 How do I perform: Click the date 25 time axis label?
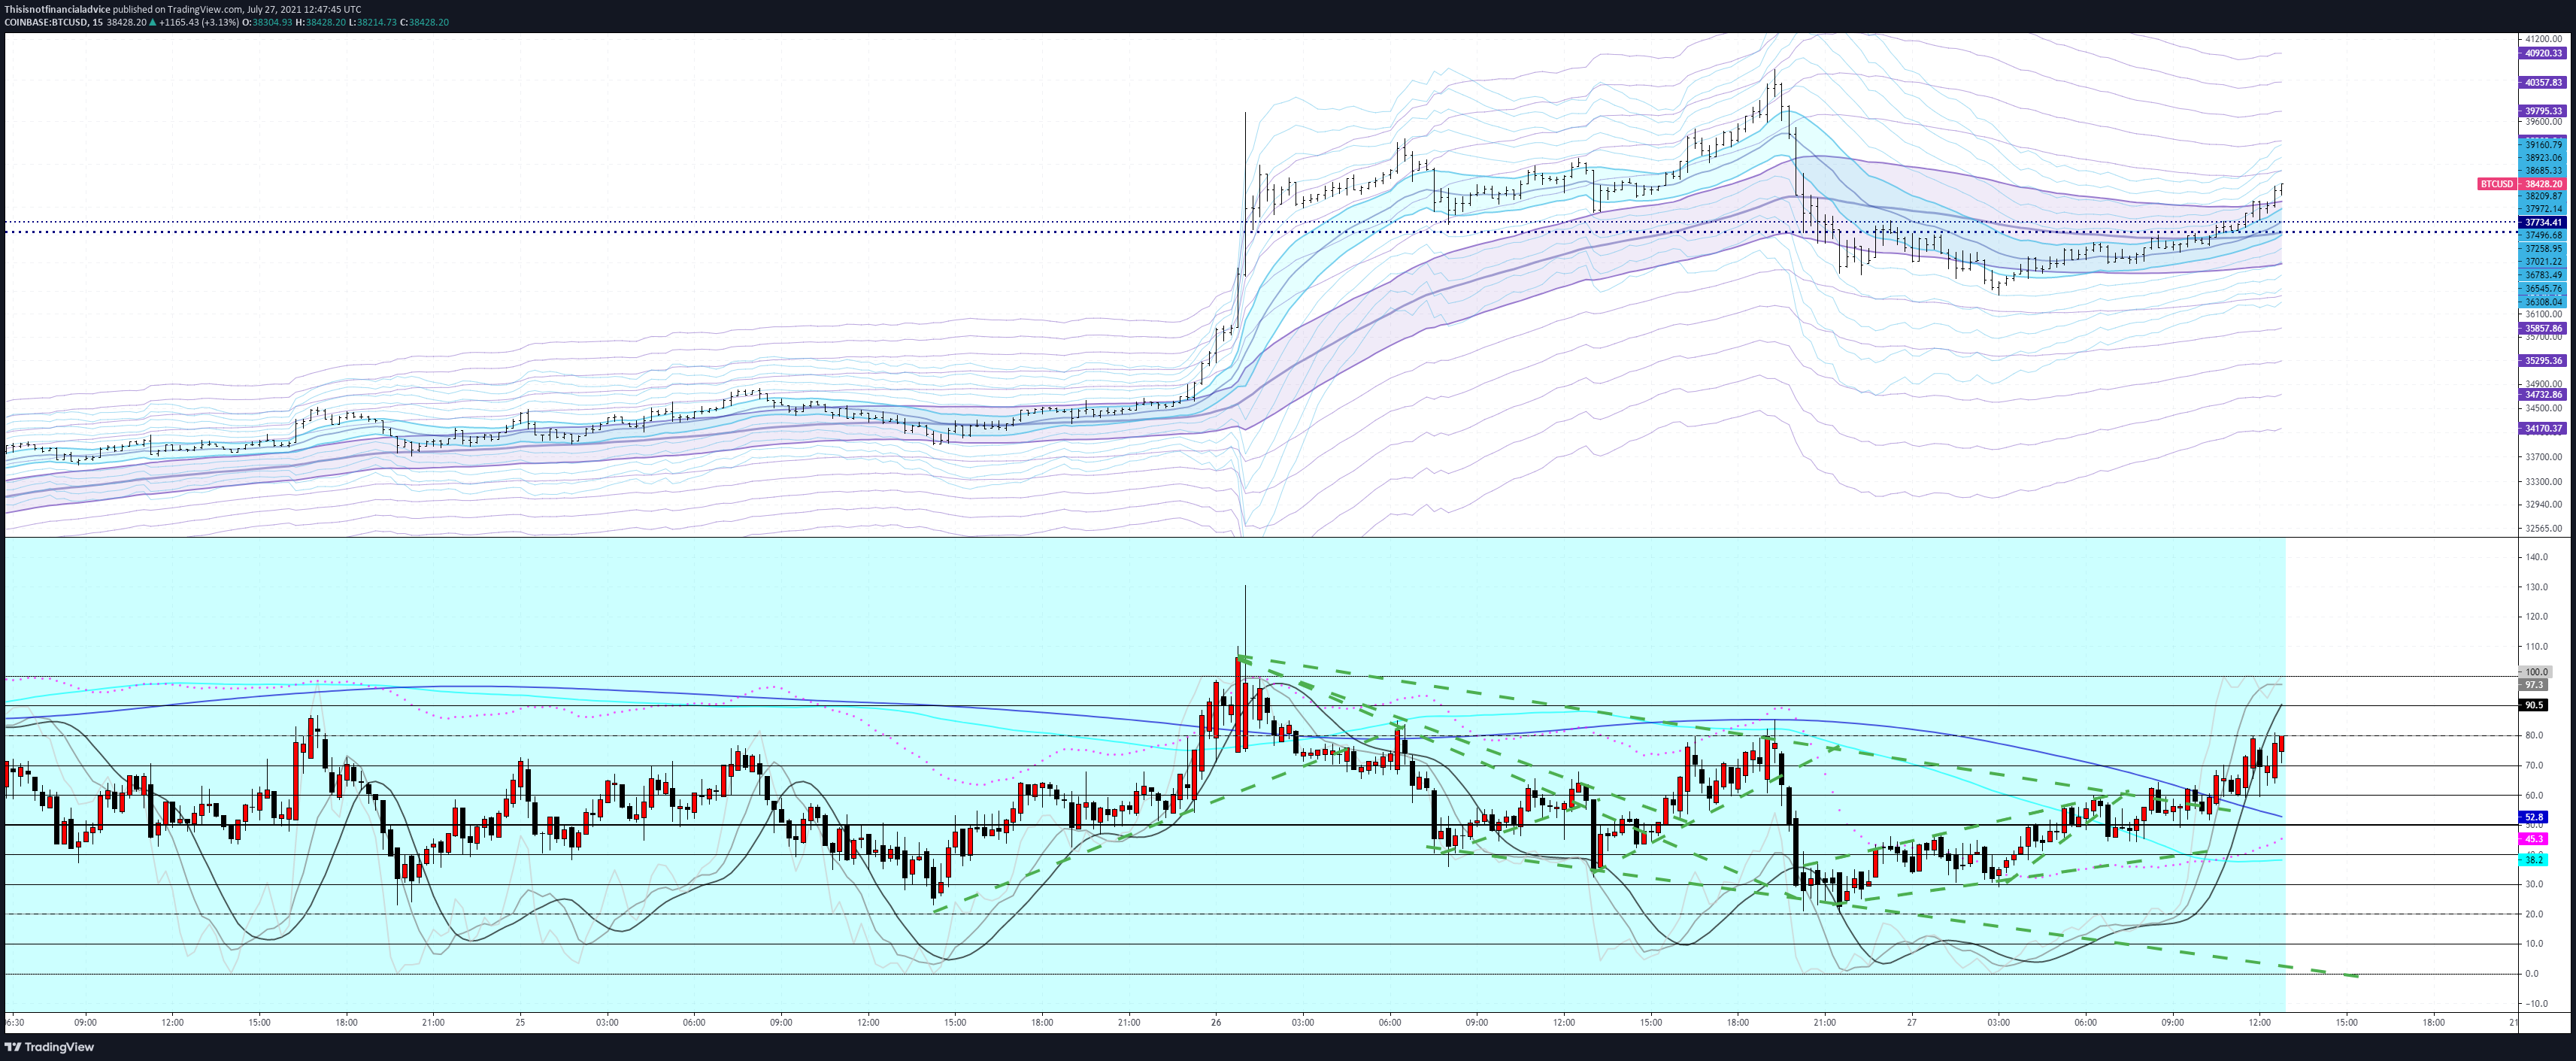point(520,1022)
